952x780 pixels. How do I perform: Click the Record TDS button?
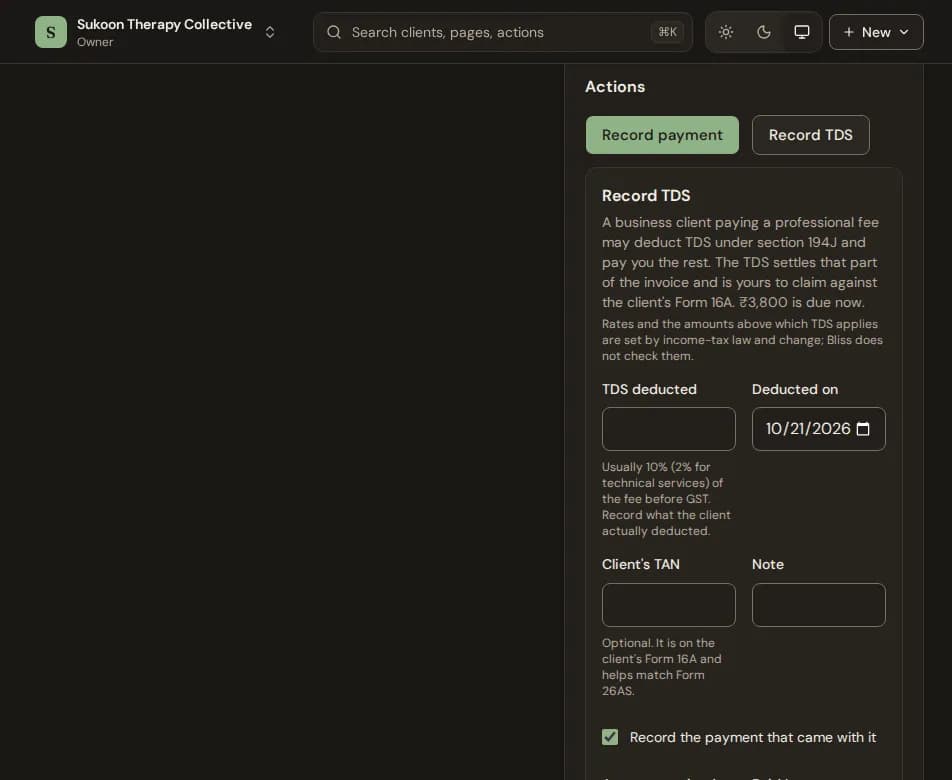tap(811, 135)
